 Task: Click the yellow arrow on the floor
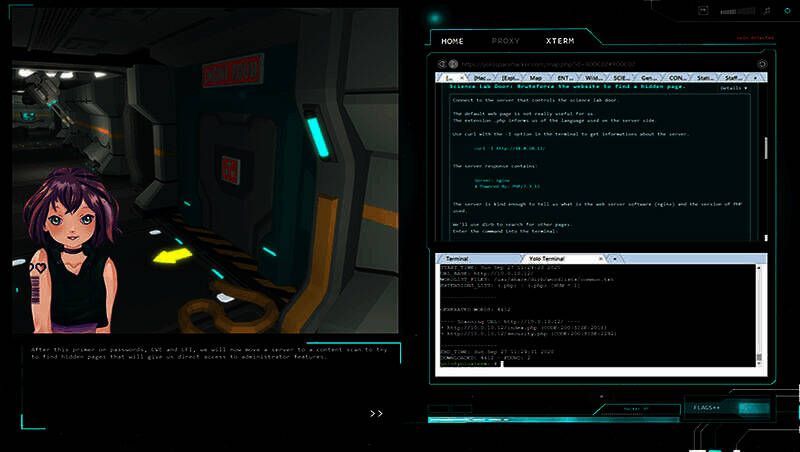point(172,256)
